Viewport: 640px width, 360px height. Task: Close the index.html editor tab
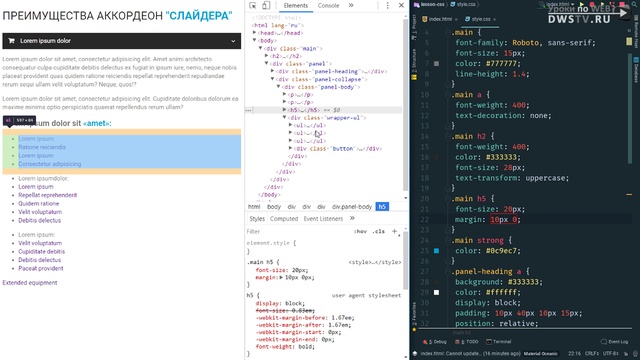click(456, 20)
